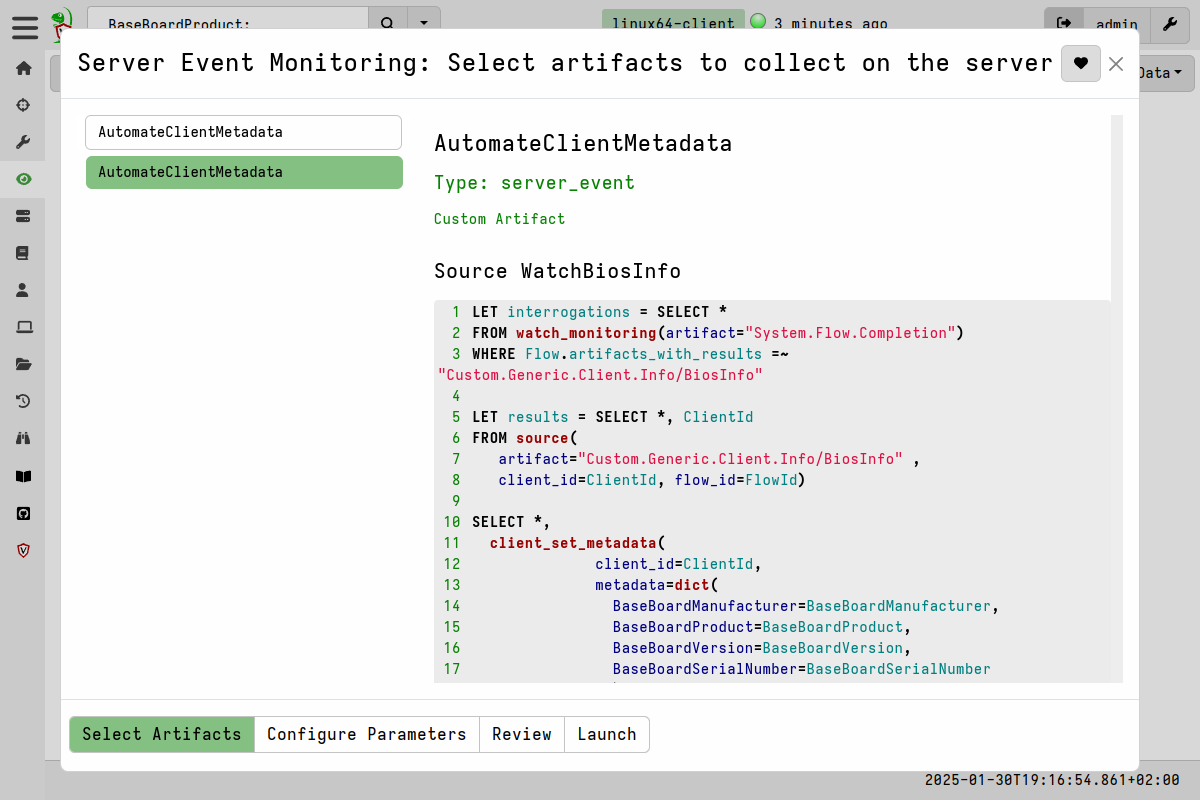Switch to the Review tab
The height and width of the screenshot is (800, 1200).
click(522, 734)
